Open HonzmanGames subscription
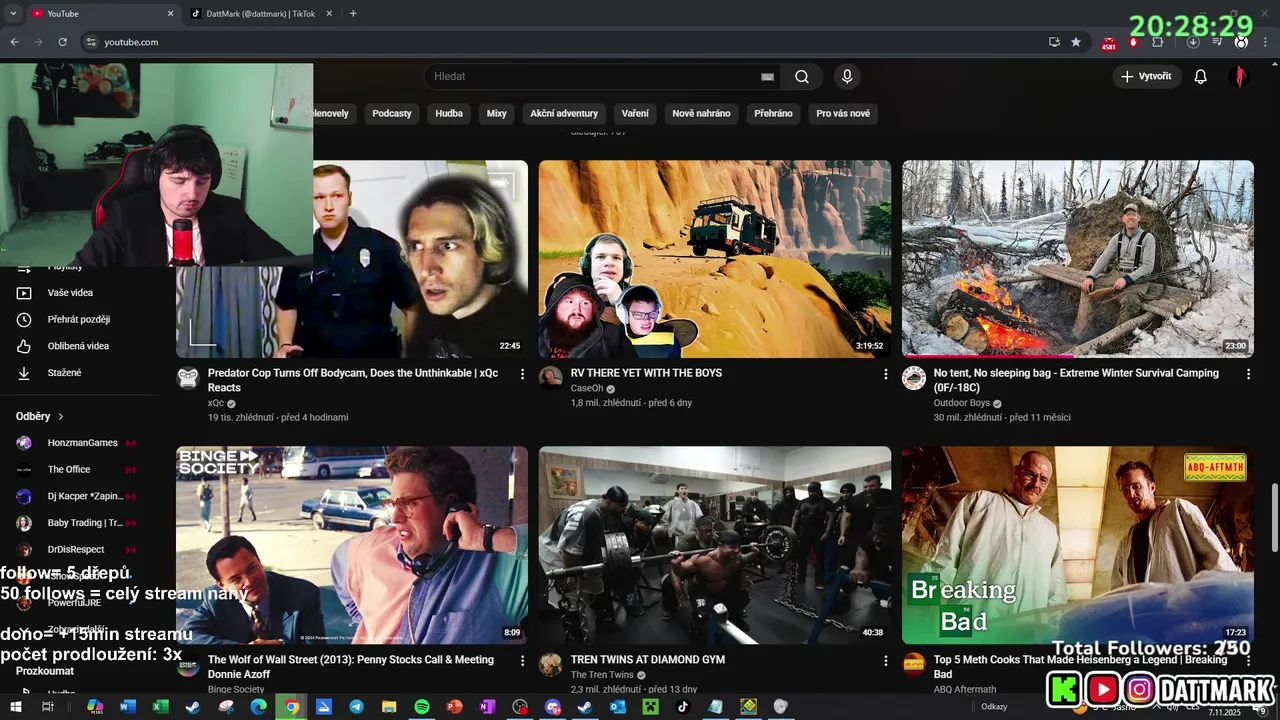 [x=76, y=443]
